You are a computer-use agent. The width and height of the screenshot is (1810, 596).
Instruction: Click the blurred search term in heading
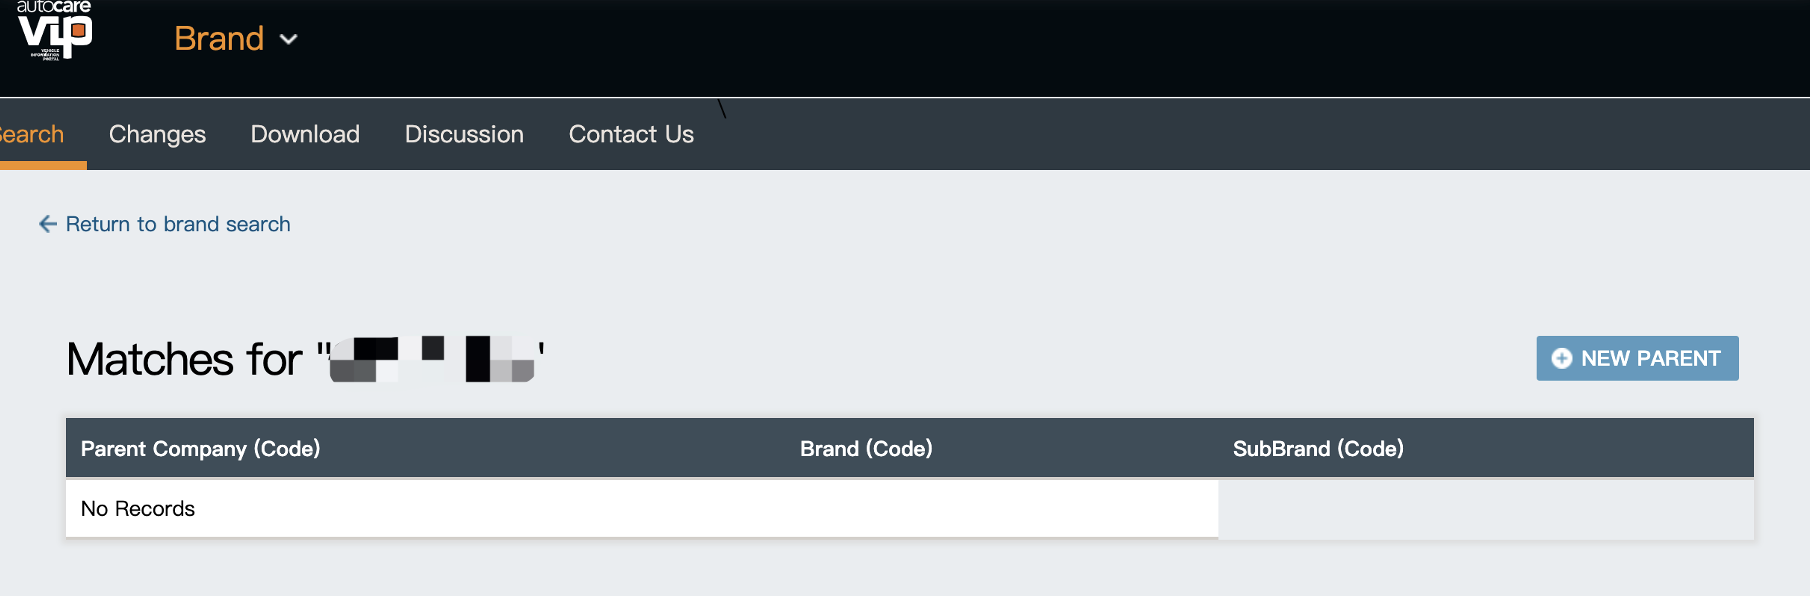click(x=435, y=360)
